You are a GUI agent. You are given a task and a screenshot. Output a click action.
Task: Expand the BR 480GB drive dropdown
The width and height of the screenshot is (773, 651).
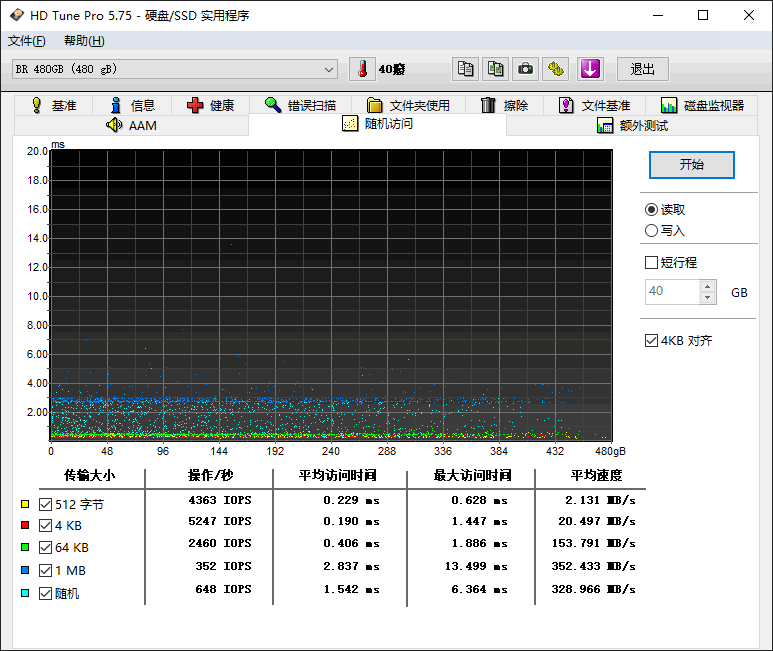click(x=330, y=69)
